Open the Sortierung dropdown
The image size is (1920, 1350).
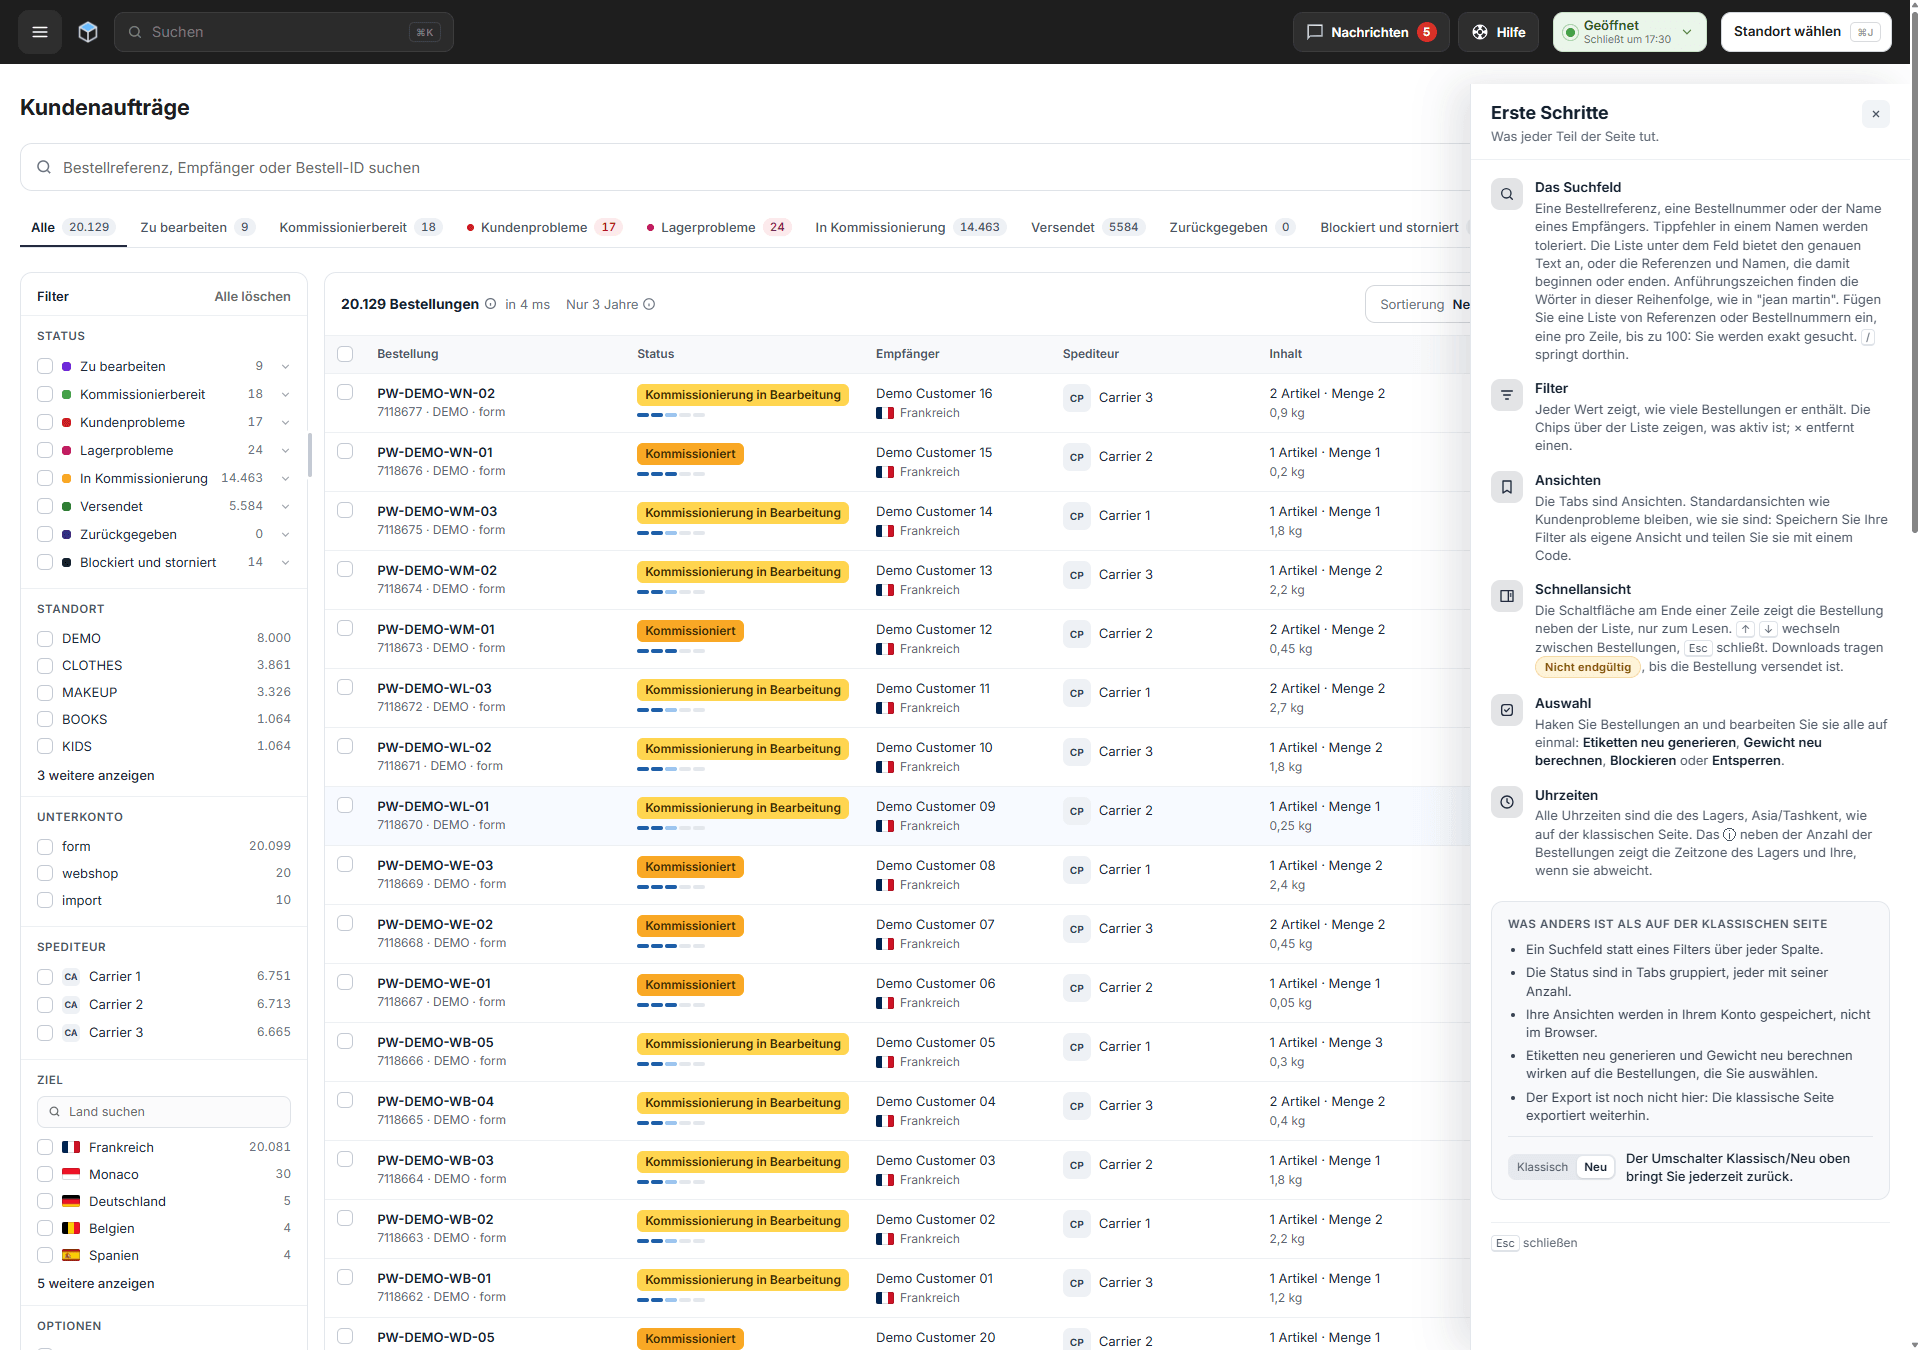pyautogui.click(x=1420, y=304)
